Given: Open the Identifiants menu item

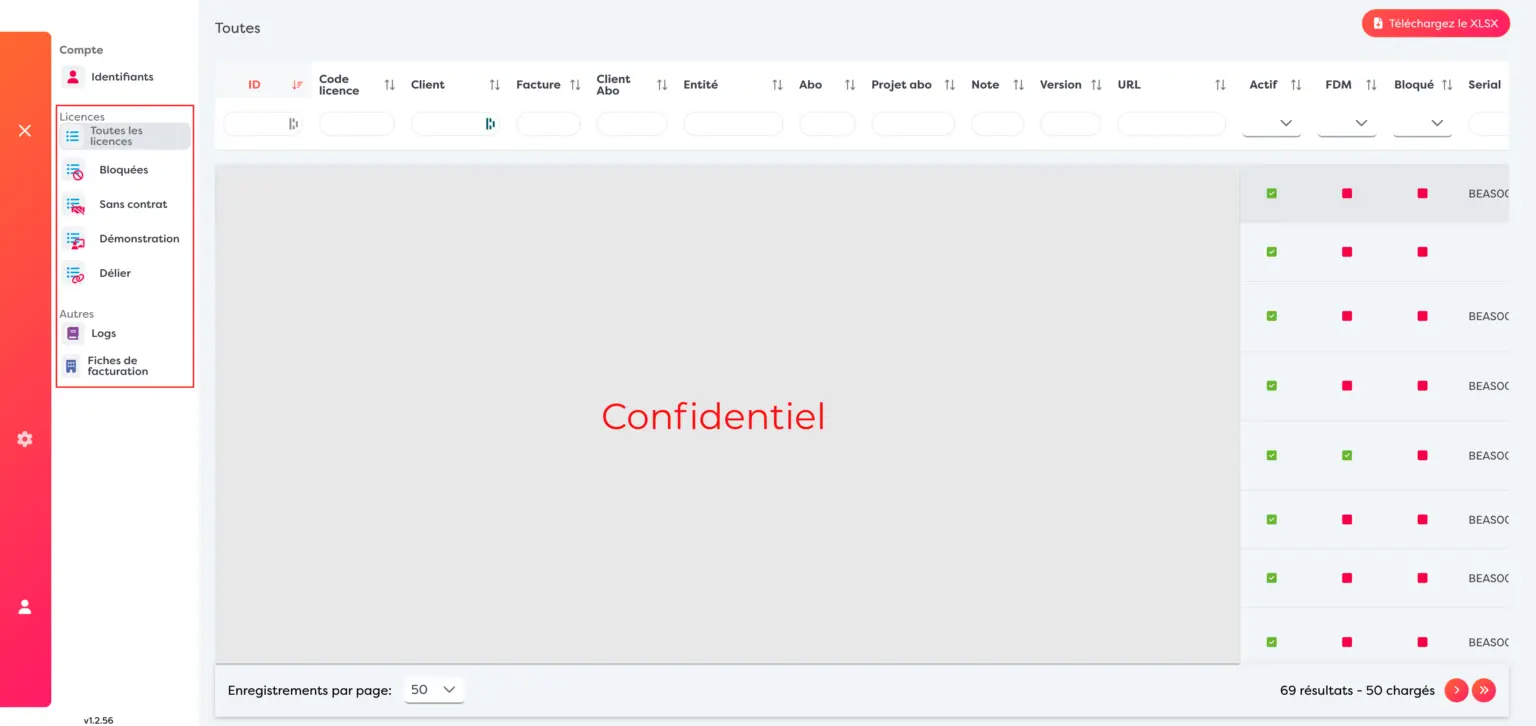Looking at the screenshot, I should (x=124, y=77).
